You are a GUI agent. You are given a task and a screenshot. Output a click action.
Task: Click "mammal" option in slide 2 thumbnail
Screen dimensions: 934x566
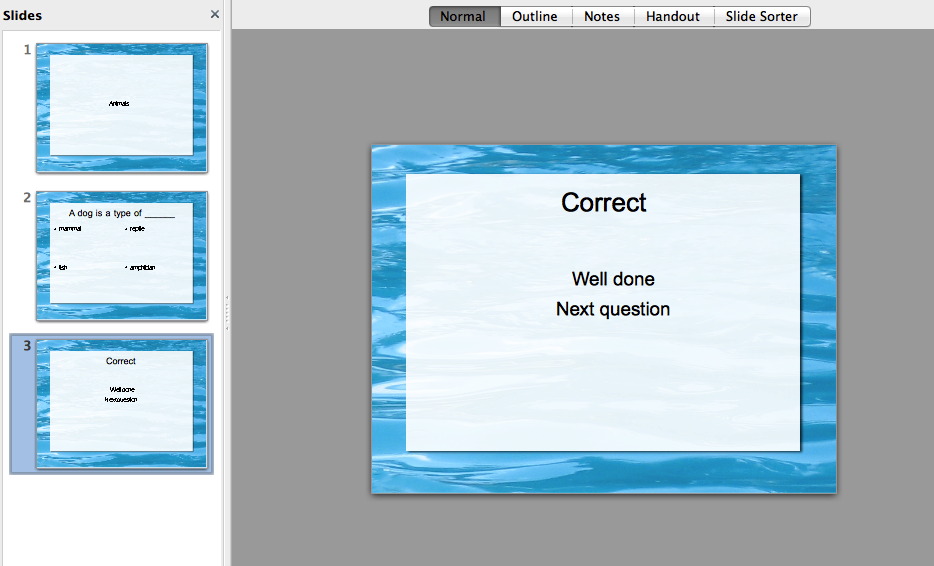point(70,229)
